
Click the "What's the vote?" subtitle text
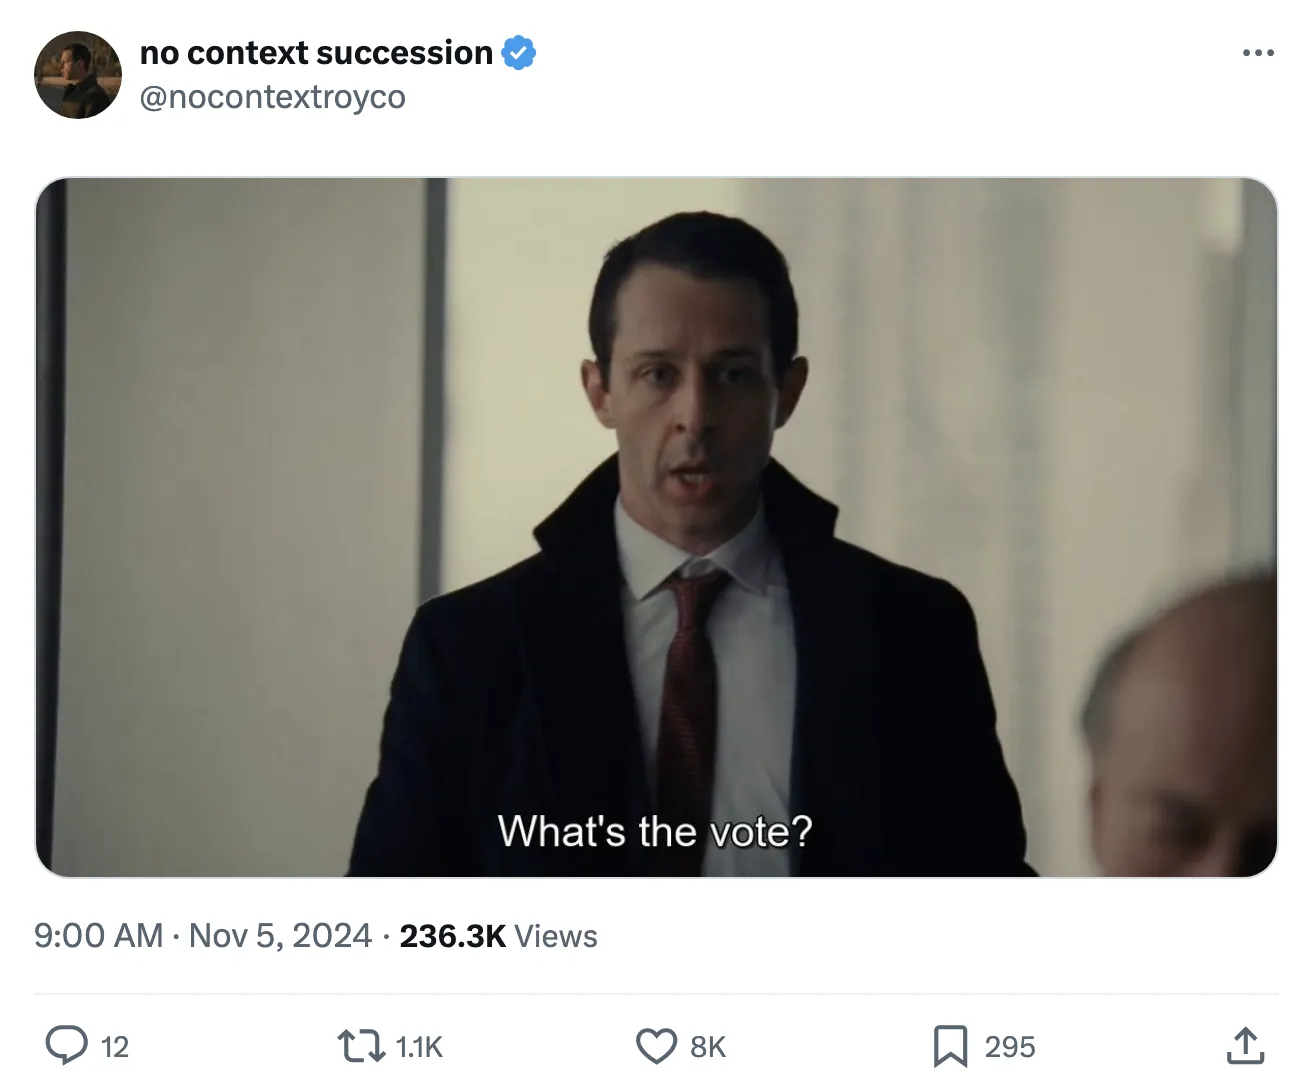point(655,831)
